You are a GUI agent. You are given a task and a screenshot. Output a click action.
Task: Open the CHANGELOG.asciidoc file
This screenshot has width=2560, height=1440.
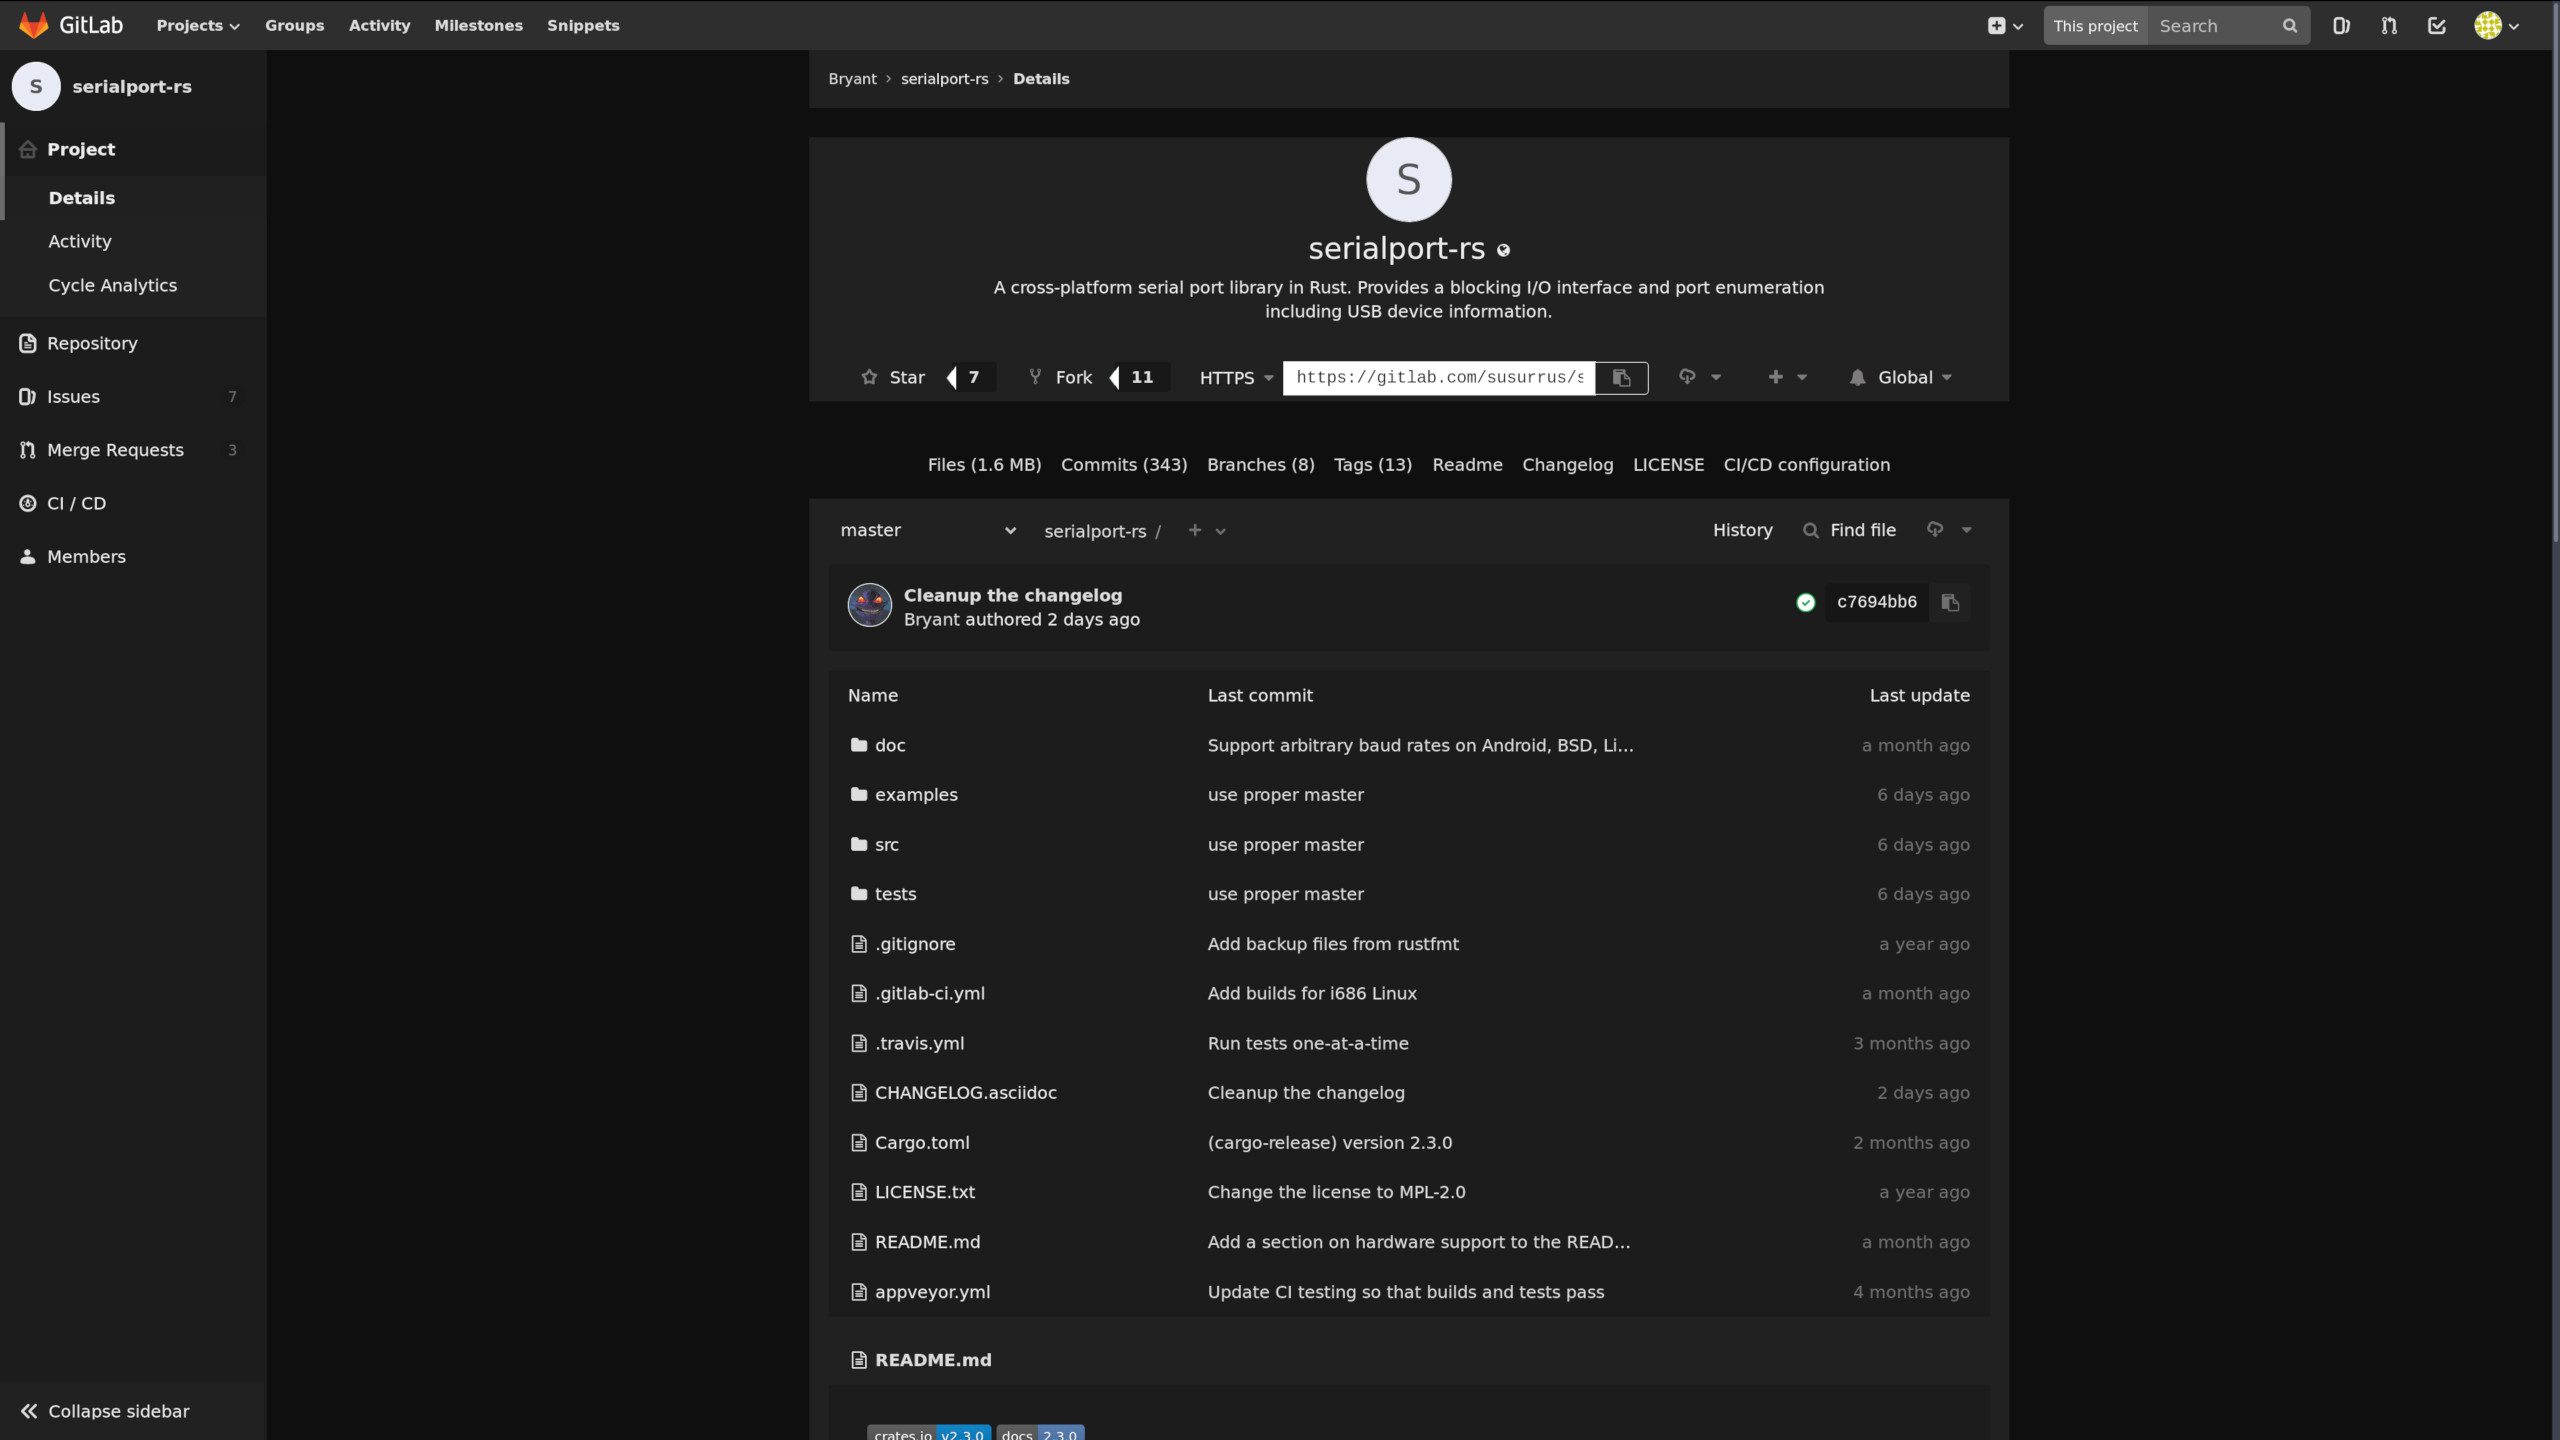click(x=965, y=1092)
